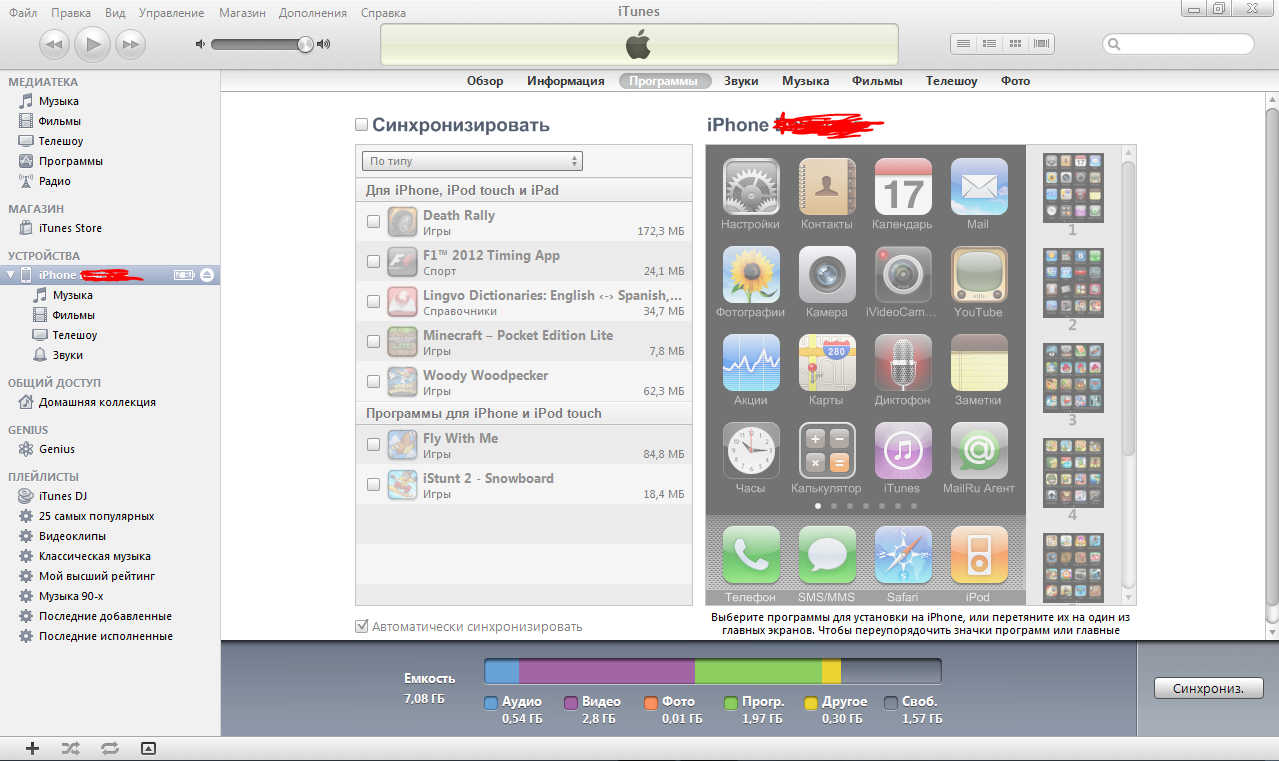Select the Контакты app icon
Image resolution: width=1279 pixels, height=761 pixels.
(827, 187)
